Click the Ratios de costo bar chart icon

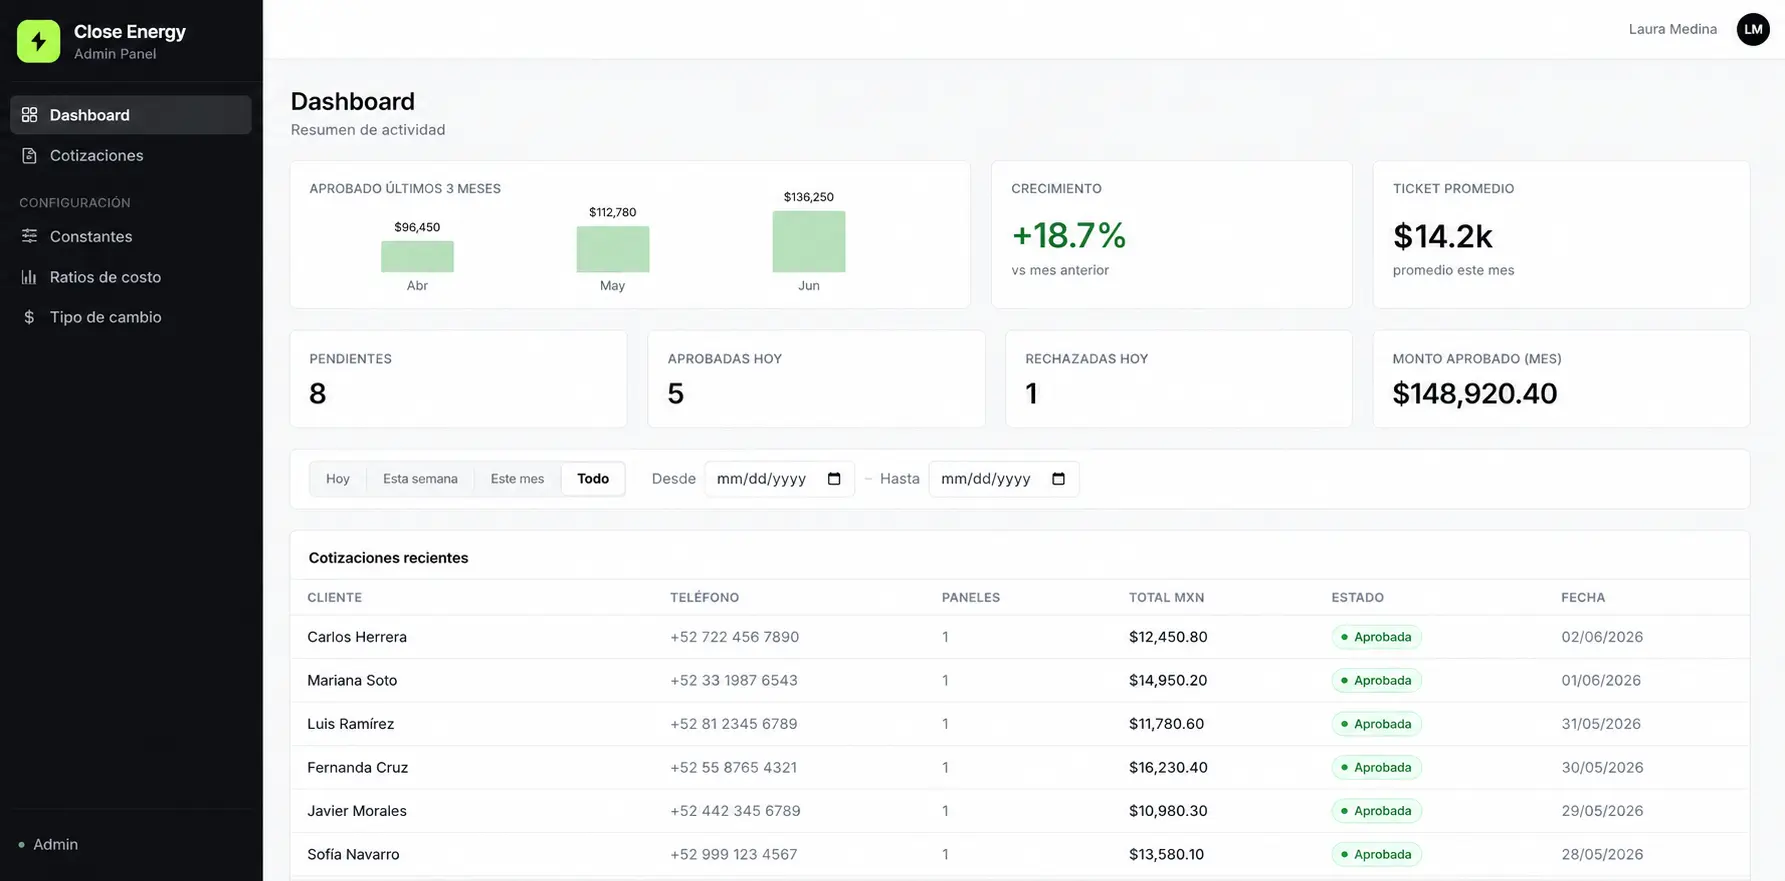coord(29,277)
